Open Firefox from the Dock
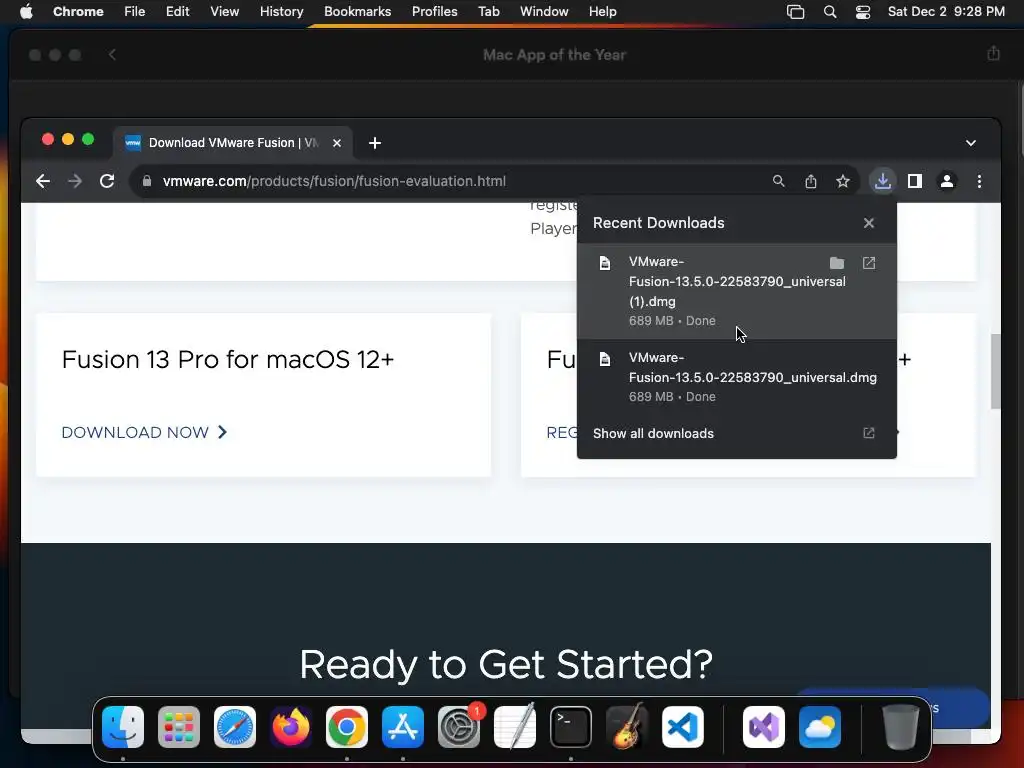Screen dimensions: 1024x768 [291, 727]
